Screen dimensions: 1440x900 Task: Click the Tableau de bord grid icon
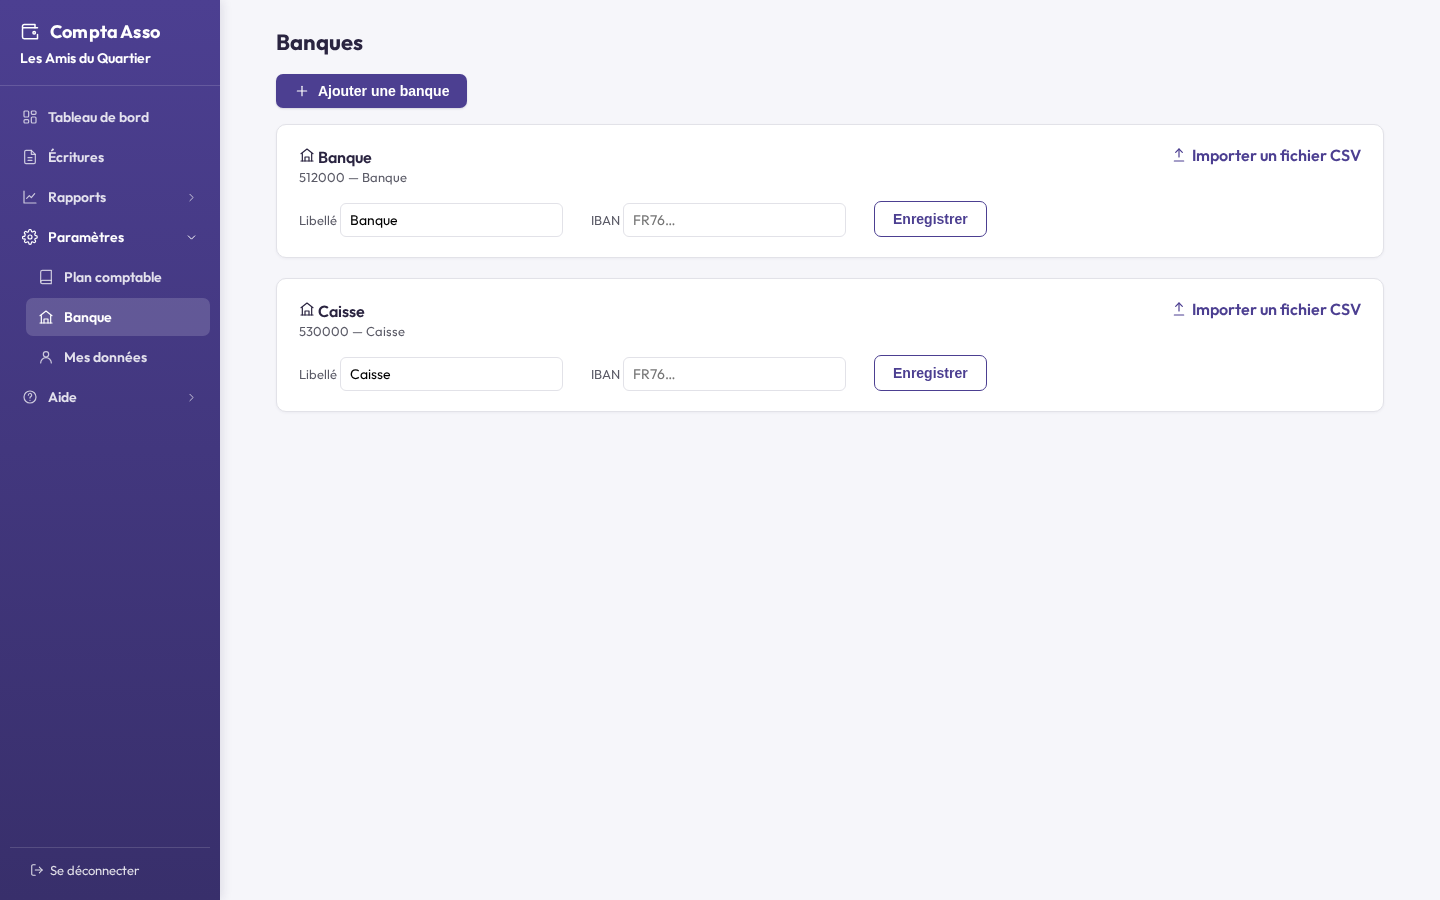[x=30, y=117]
